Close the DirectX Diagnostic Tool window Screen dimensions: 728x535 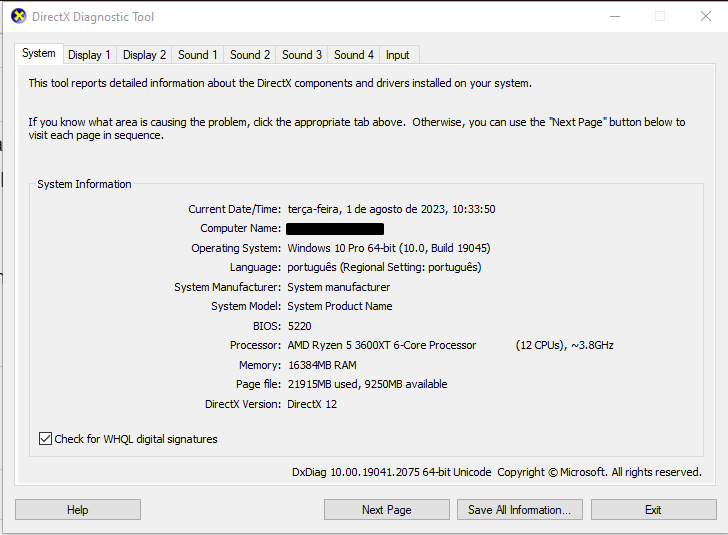[x=706, y=16]
